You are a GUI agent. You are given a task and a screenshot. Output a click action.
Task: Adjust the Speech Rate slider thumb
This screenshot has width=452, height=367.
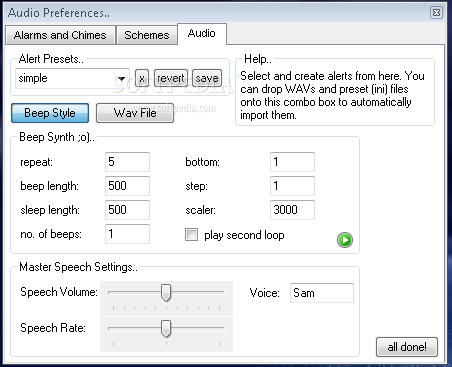166,328
